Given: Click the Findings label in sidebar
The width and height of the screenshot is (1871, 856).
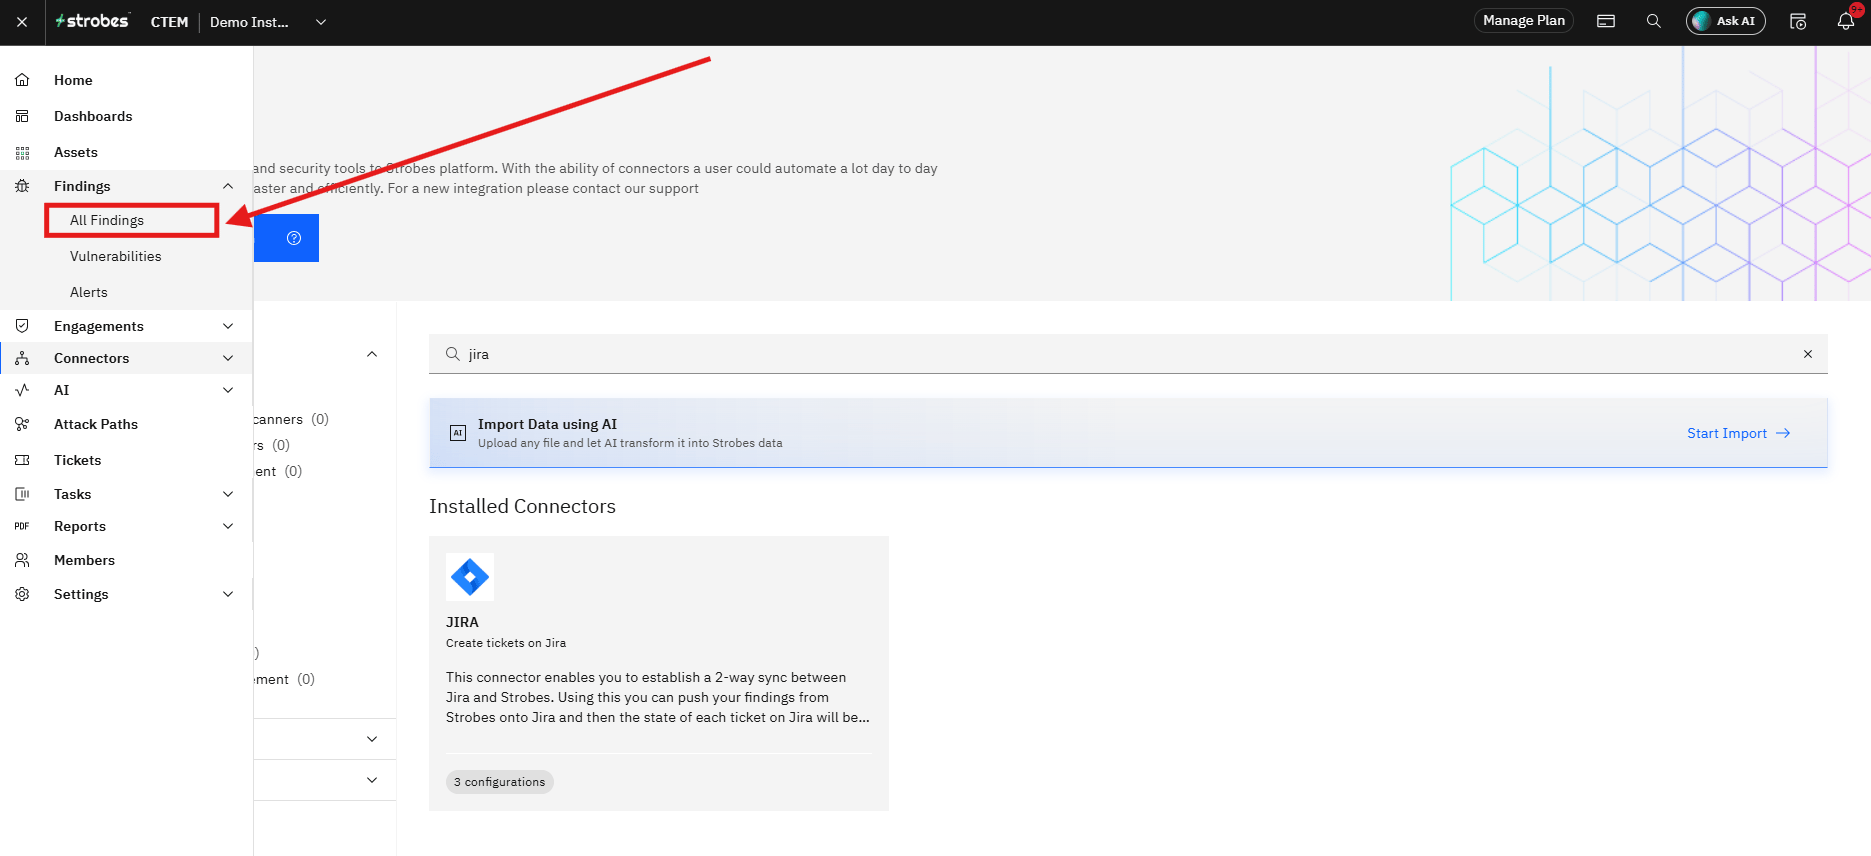Looking at the screenshot, I should (82, 186).
